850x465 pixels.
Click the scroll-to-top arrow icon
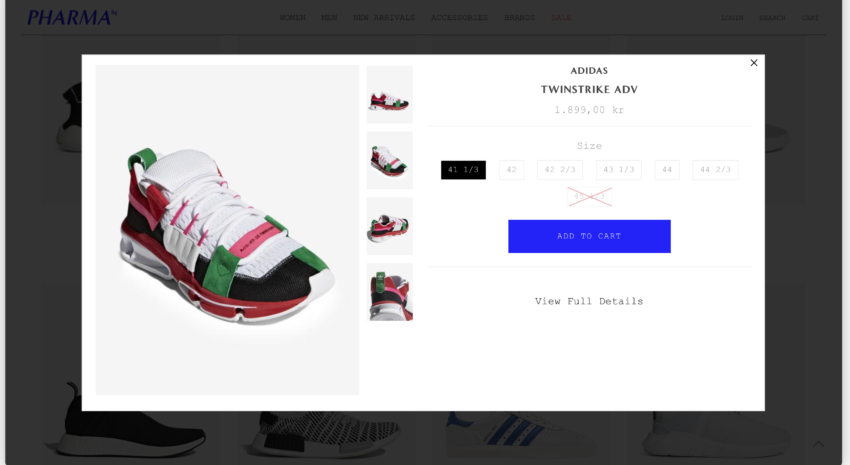click(818, 444)
